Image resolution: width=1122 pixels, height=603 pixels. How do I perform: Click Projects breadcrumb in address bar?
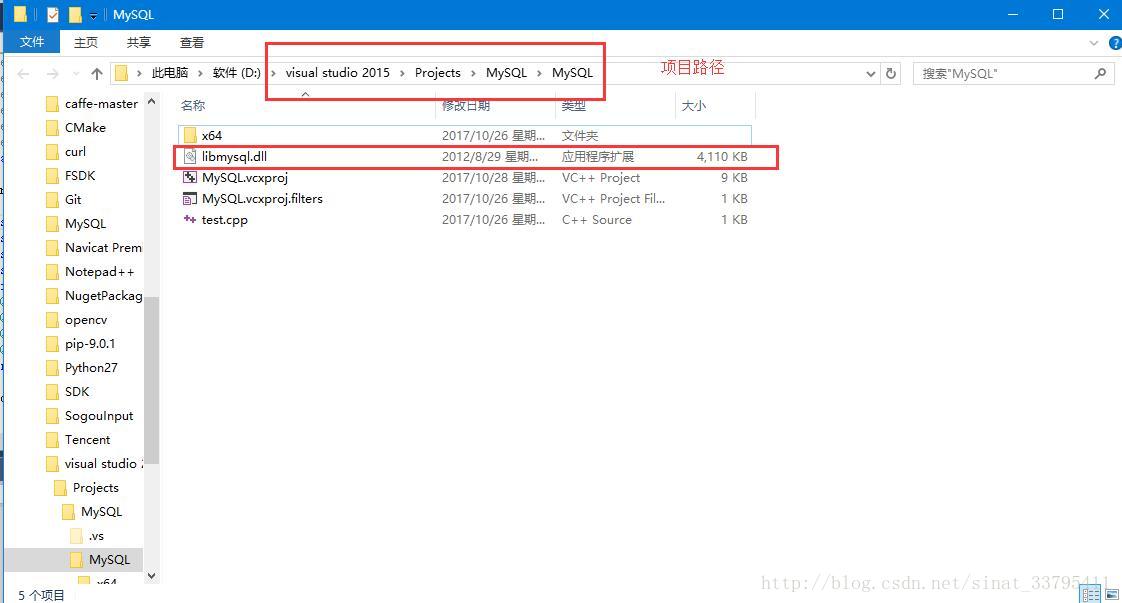point(438,73)
